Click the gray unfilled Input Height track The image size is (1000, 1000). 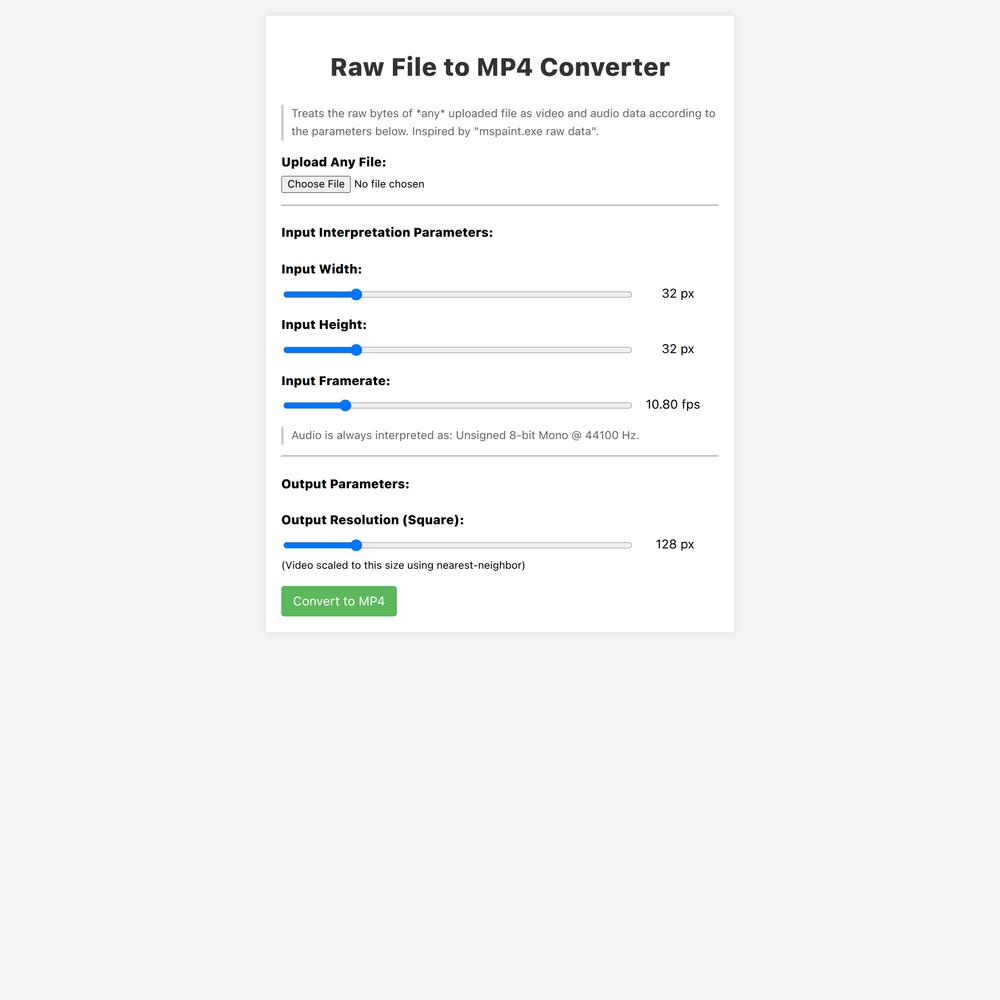[495, 350]
